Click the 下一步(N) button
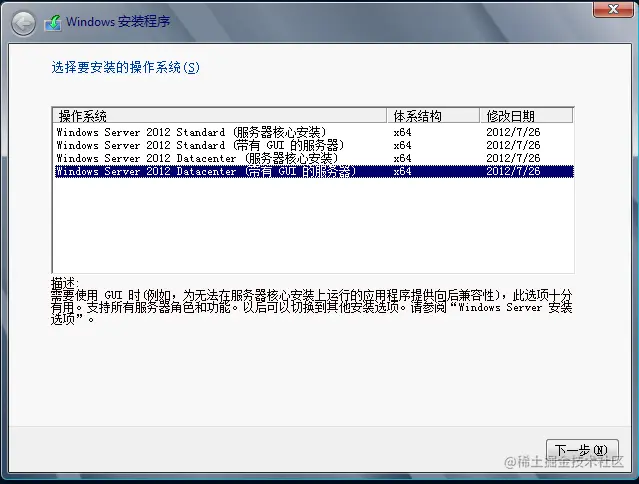Image resolution: width=639 pixels, height=484 pixels. 582,450
